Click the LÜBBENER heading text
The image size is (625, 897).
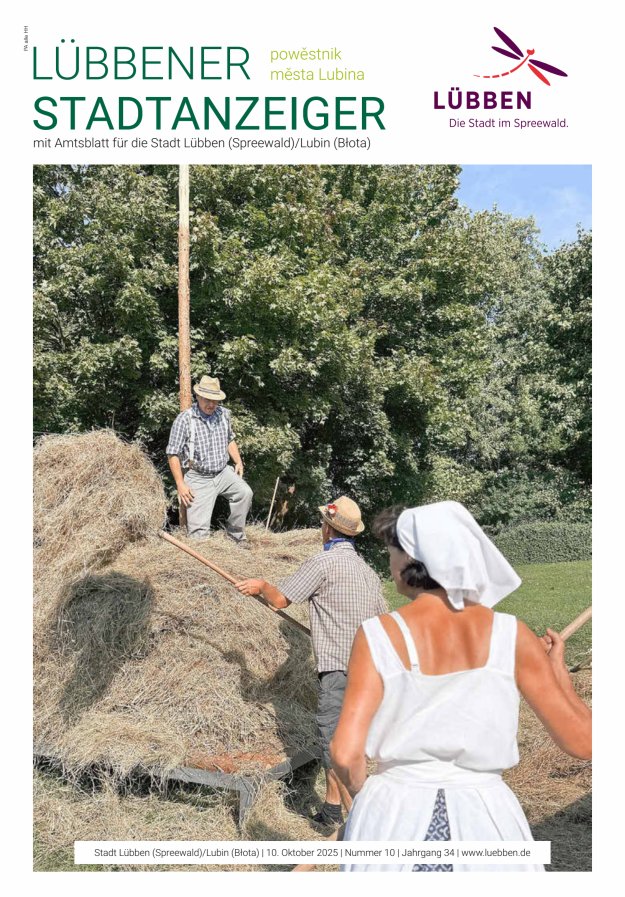141,63
